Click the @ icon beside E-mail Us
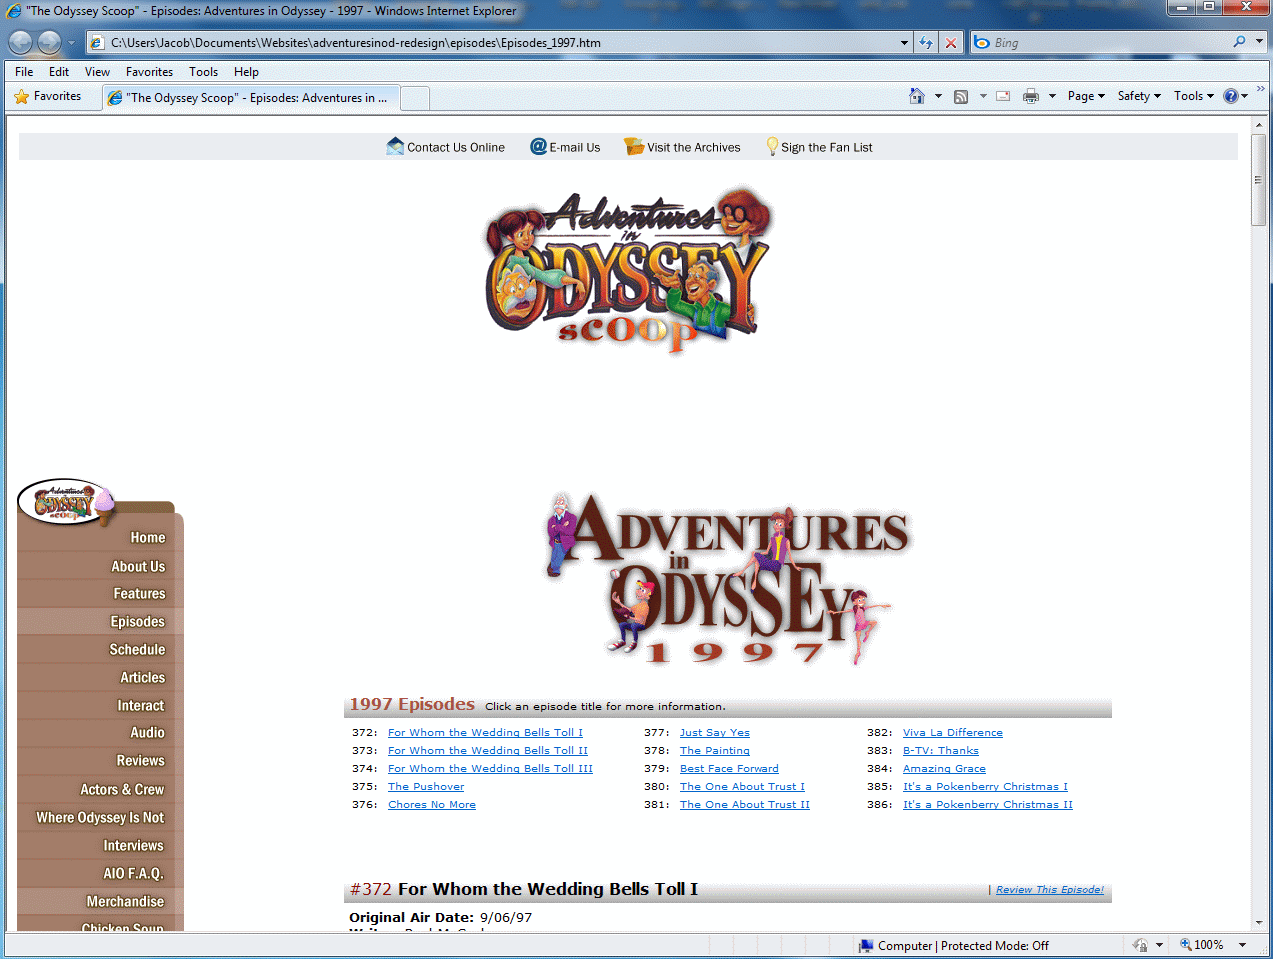1273x959 pixels. click(538, 146)
